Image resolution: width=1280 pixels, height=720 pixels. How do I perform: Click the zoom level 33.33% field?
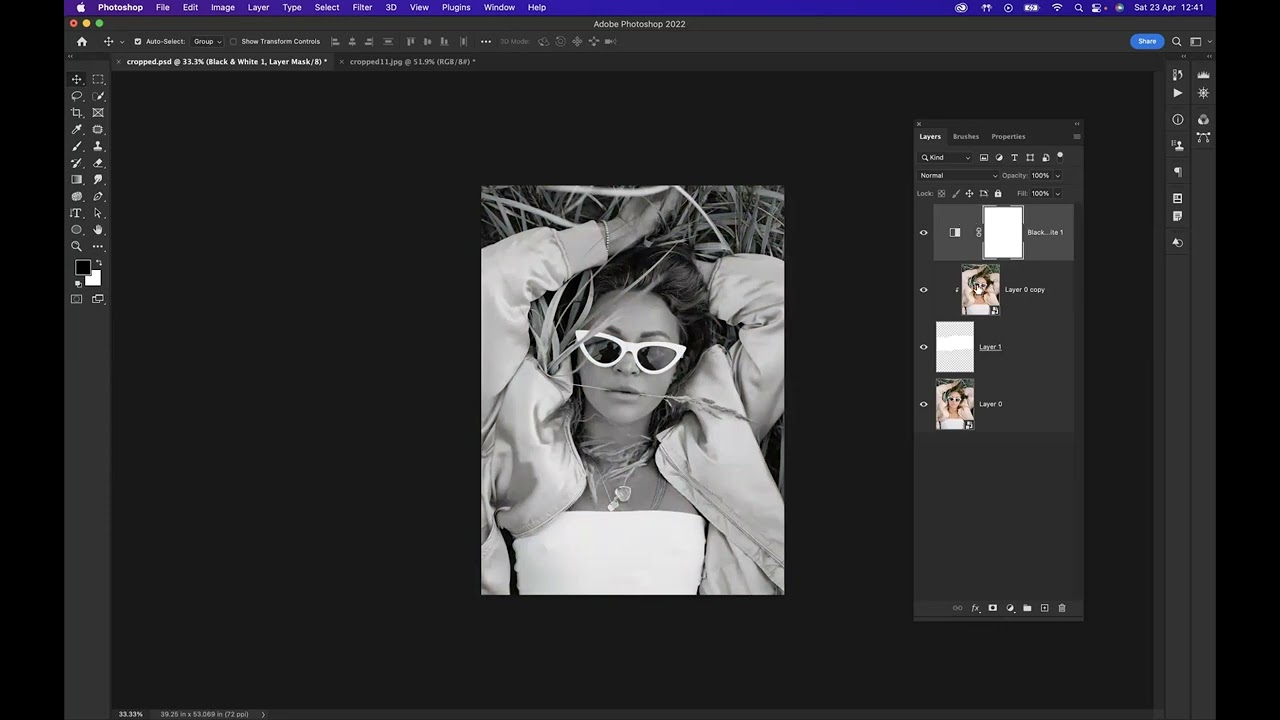coord(131,714)
